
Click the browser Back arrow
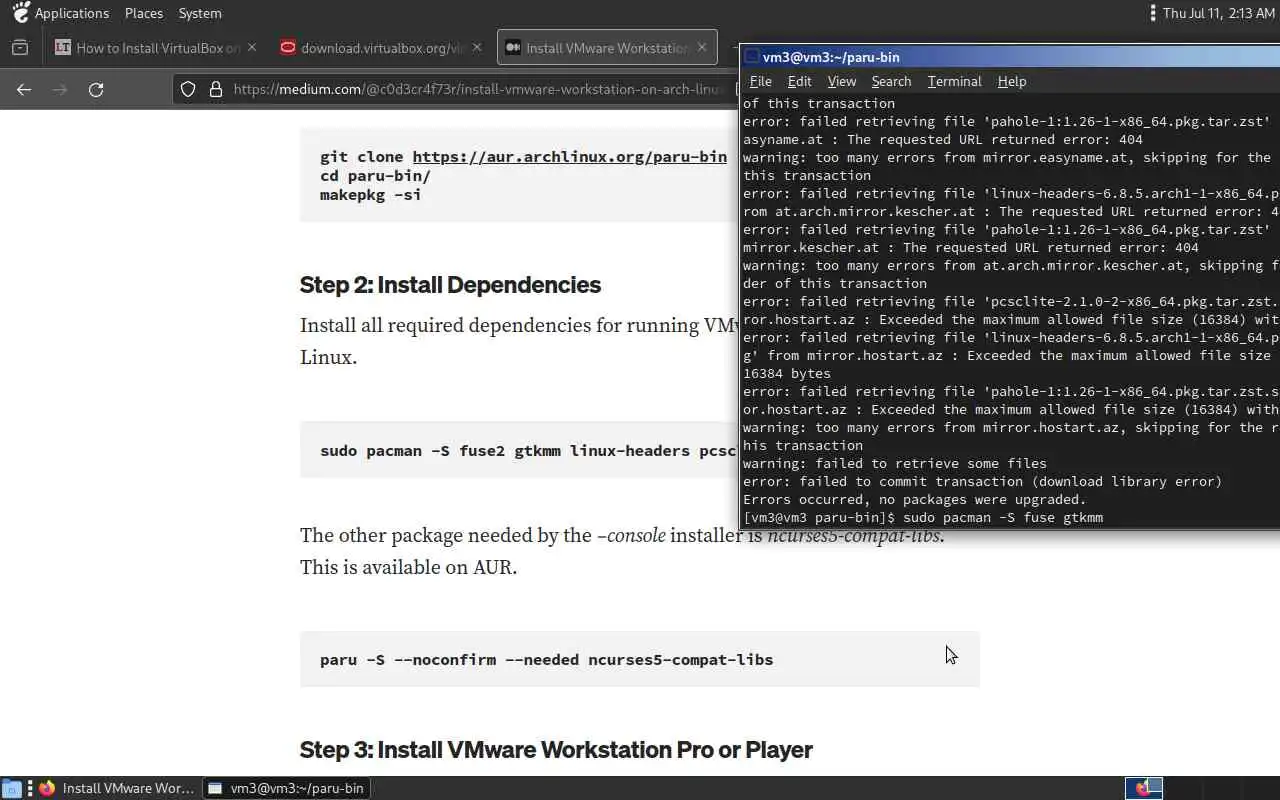tap(24, 89)
